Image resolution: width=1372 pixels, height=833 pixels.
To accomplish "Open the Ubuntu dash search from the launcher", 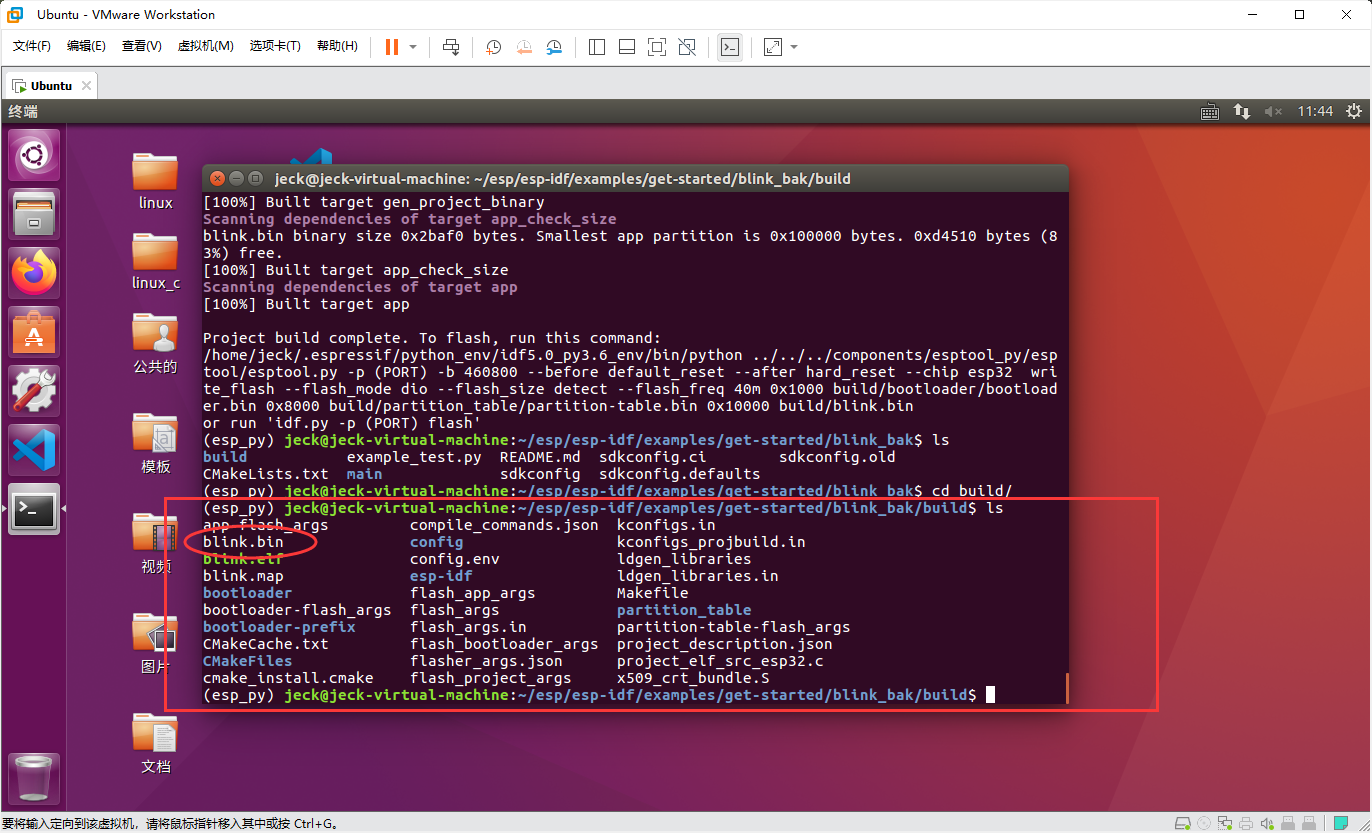I will pyautogui.click(x=35, y=155).
